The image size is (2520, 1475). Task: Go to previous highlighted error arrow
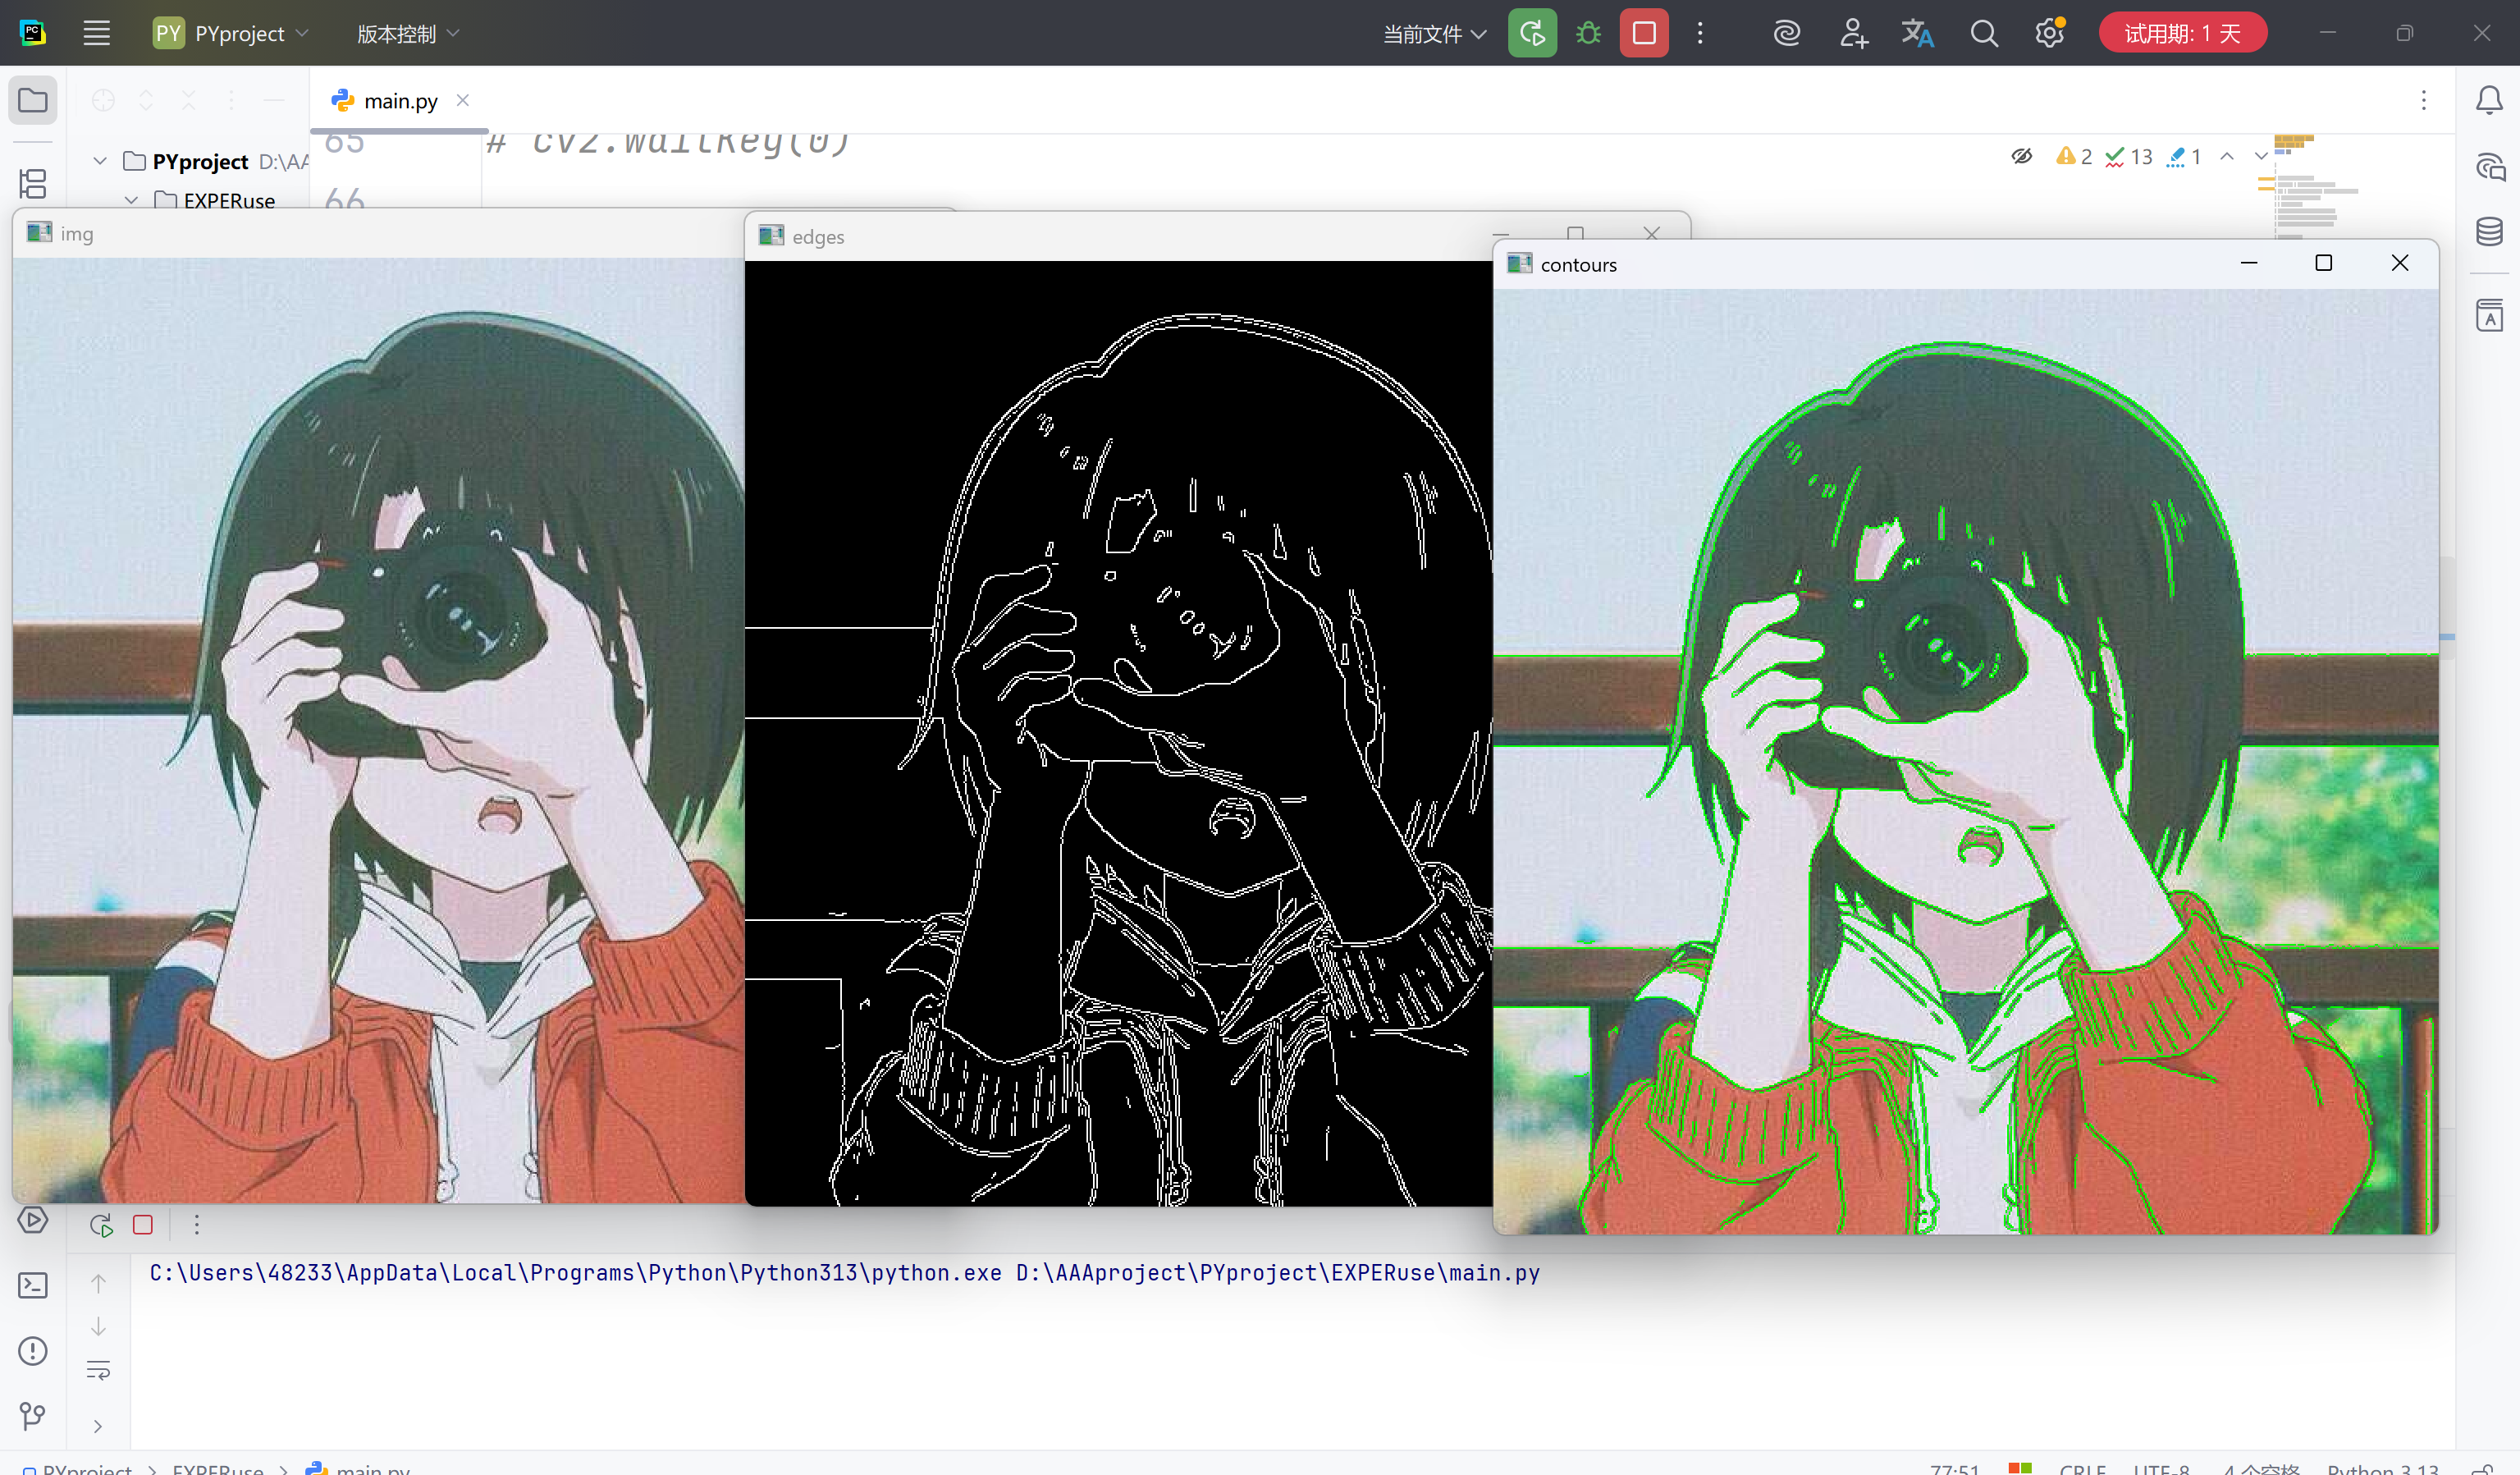(2227, 156)
